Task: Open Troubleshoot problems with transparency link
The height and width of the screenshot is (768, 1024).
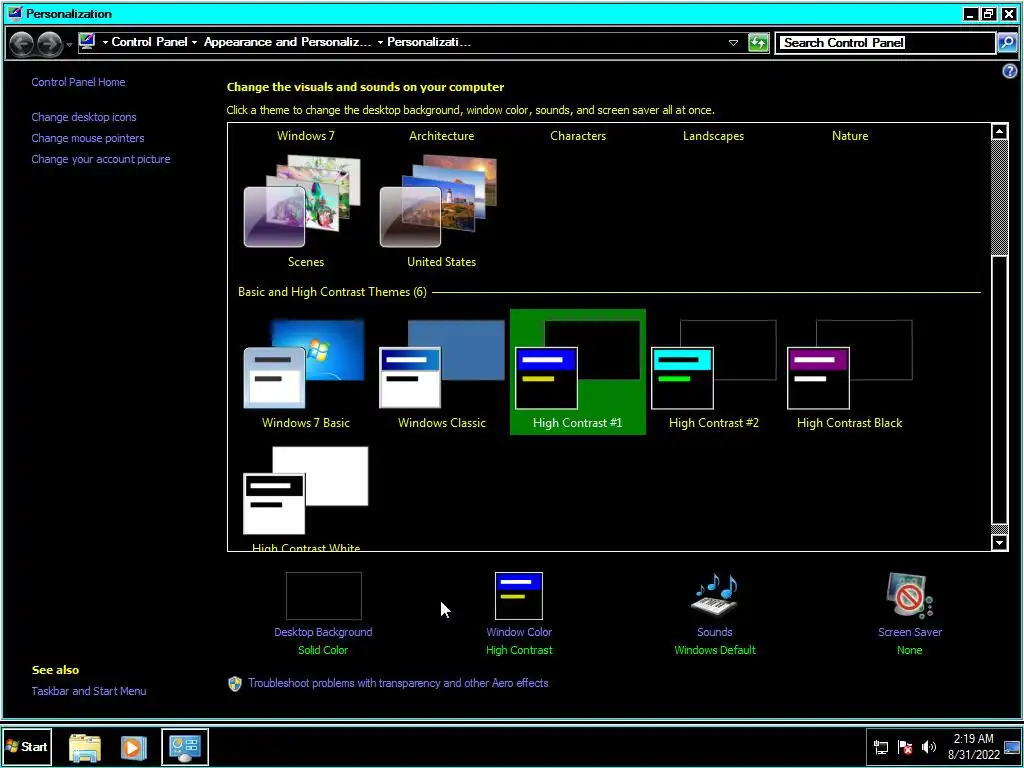Action: [x=398, y=683]
